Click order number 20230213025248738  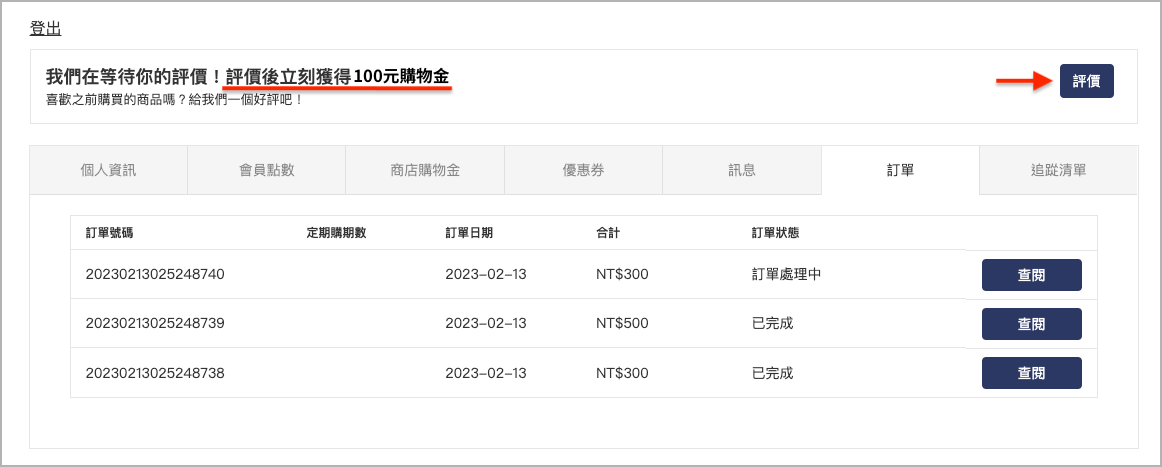[155, 373]
